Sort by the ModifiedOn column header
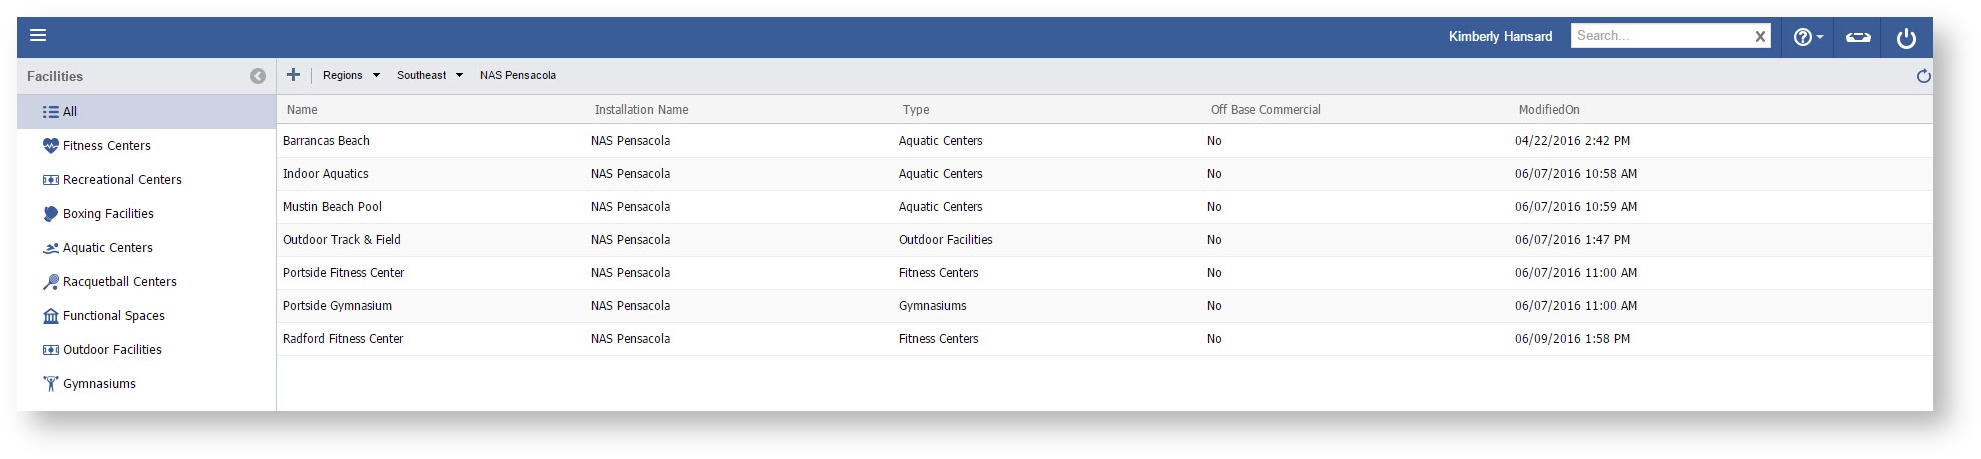Screen dimensions: 1981x459 [x=1549, y=110]
